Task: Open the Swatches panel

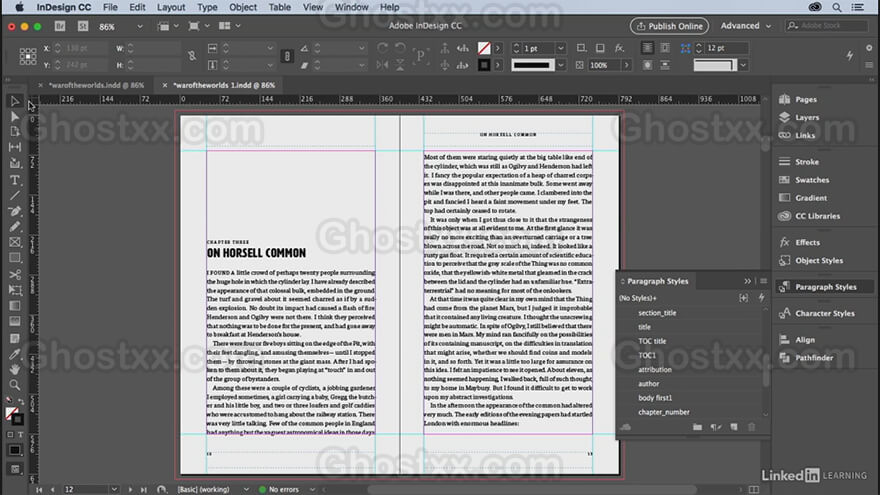Action: 804,180
